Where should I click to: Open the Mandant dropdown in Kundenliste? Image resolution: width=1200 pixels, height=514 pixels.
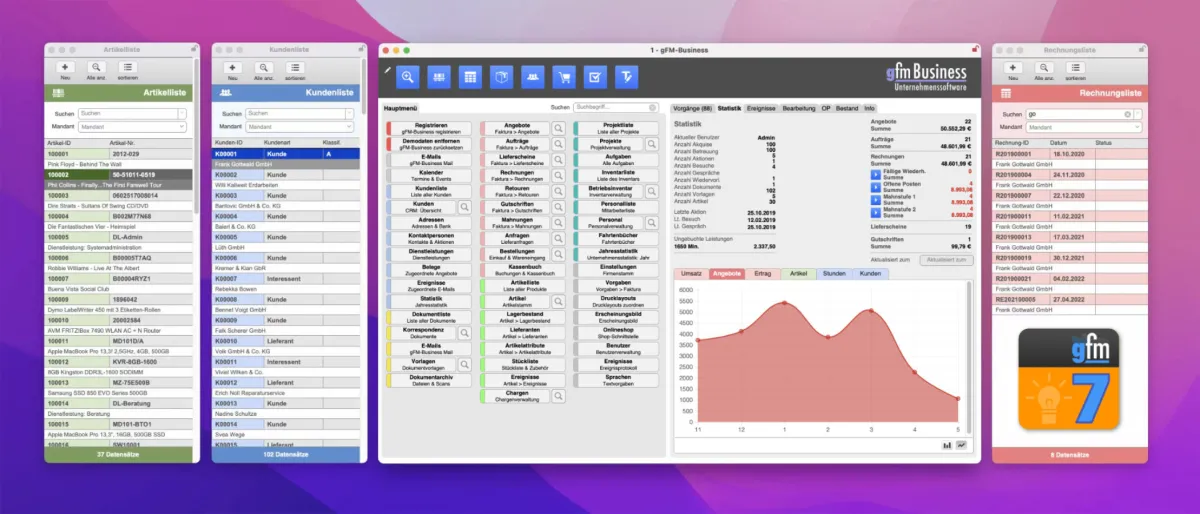click(x=300, y=127)
